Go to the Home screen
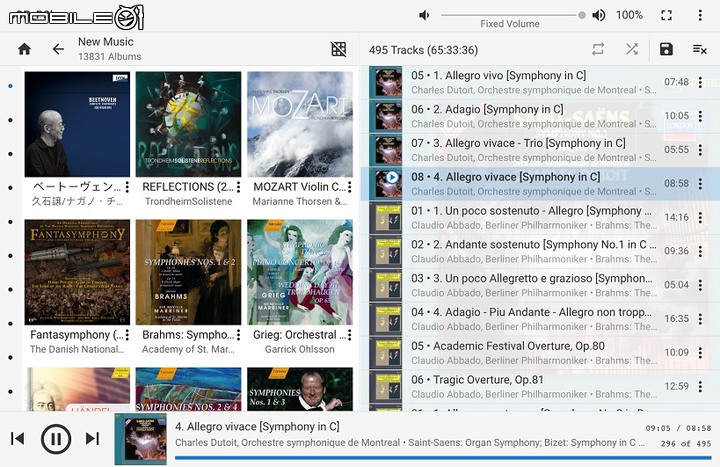Image resolution: width=720 pixels, height=467 pixels. (x=24, y=49)
